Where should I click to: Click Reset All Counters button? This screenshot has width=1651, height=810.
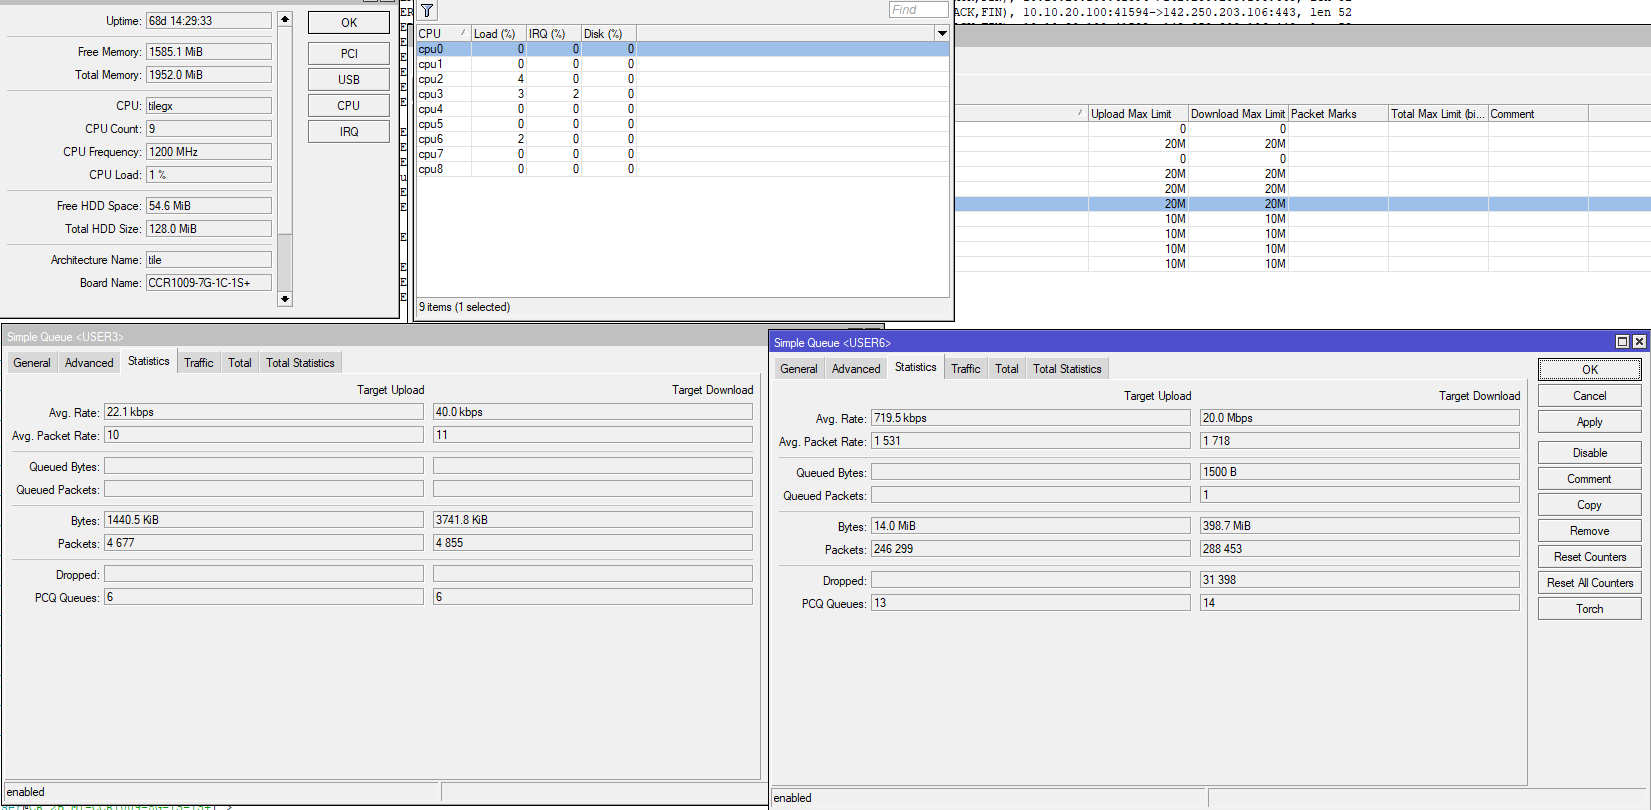click(x=1589, y=583)
